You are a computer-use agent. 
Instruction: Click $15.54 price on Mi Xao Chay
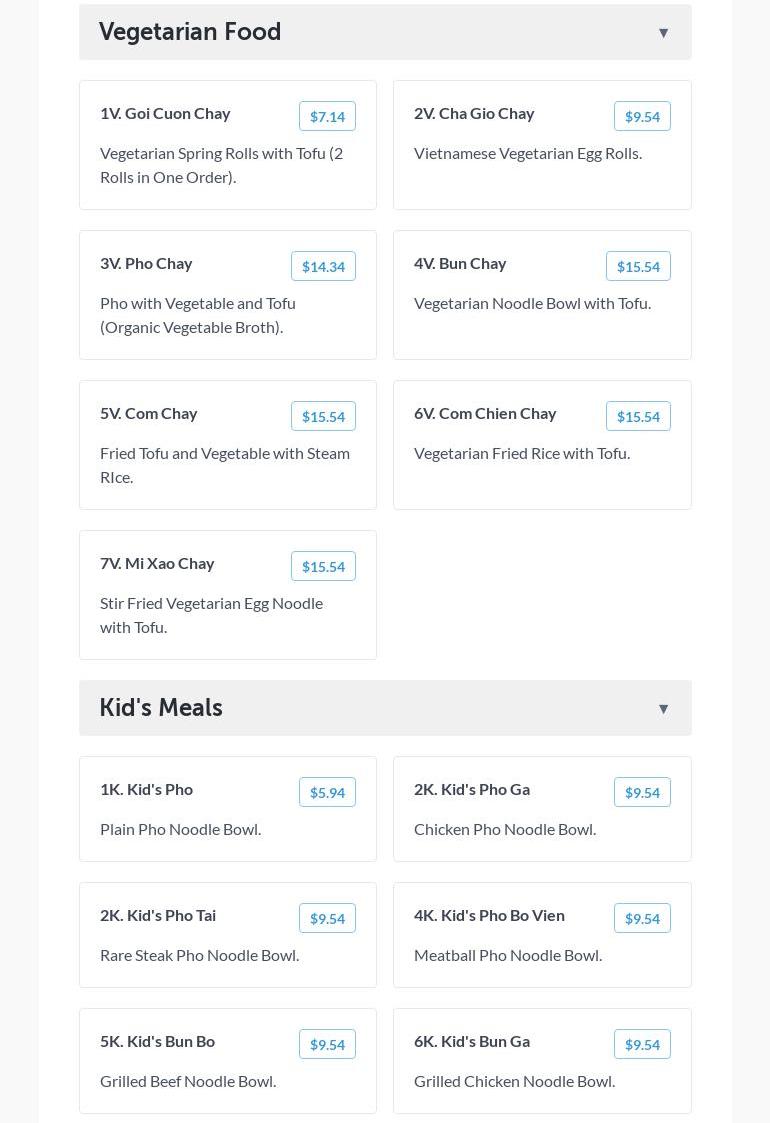click(323, 566)
